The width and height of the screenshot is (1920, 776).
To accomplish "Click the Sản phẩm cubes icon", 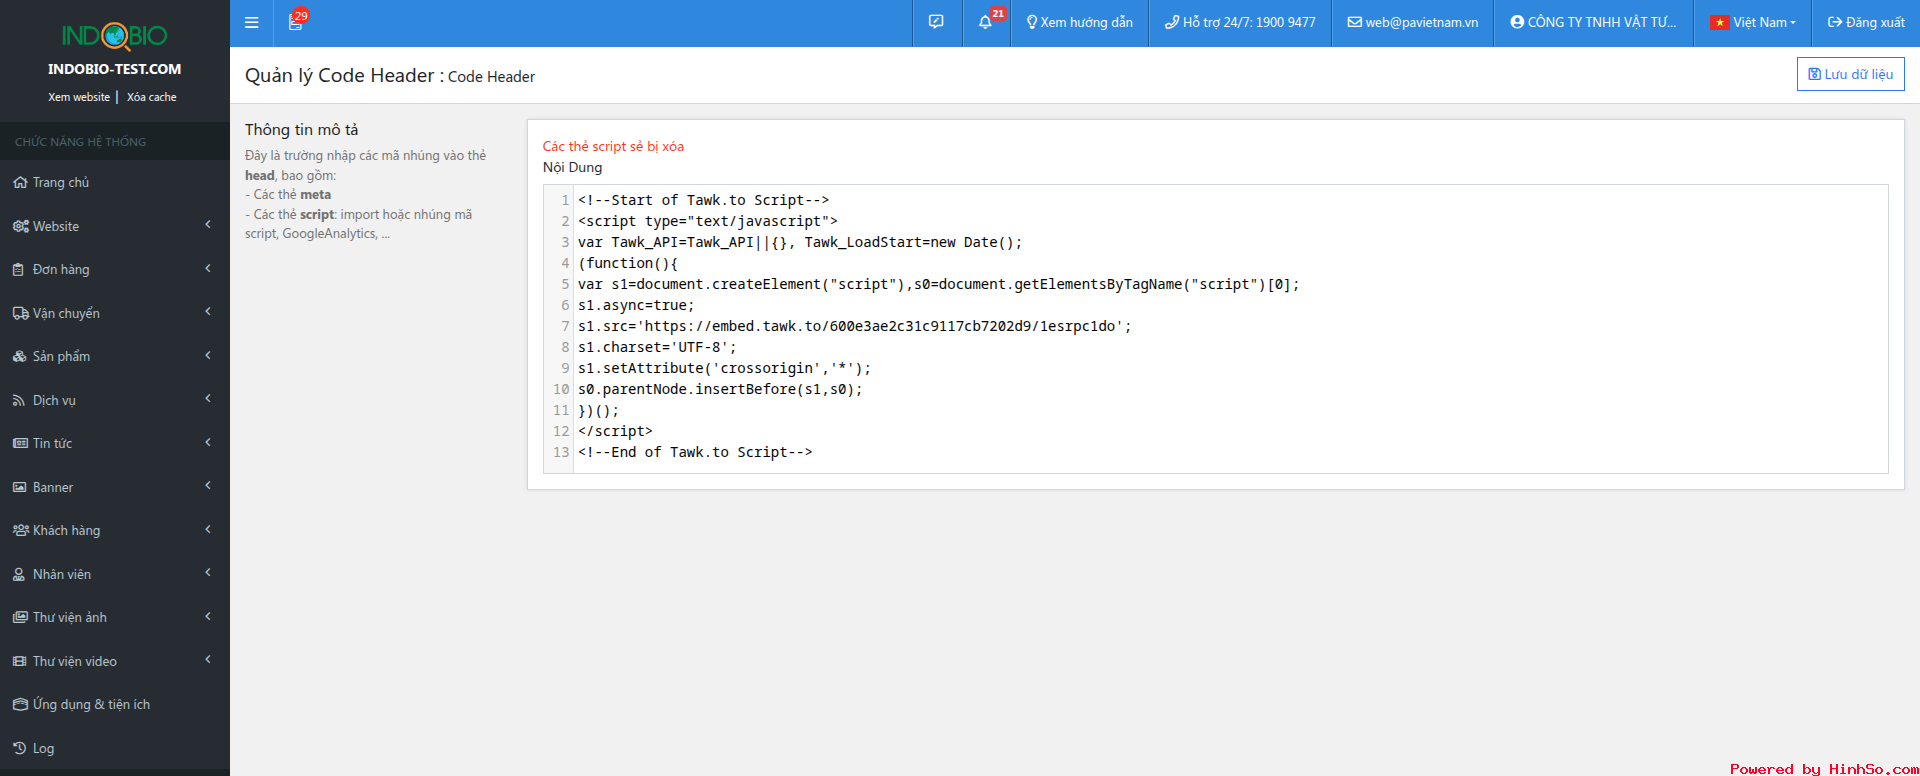I will coord(20,357).
